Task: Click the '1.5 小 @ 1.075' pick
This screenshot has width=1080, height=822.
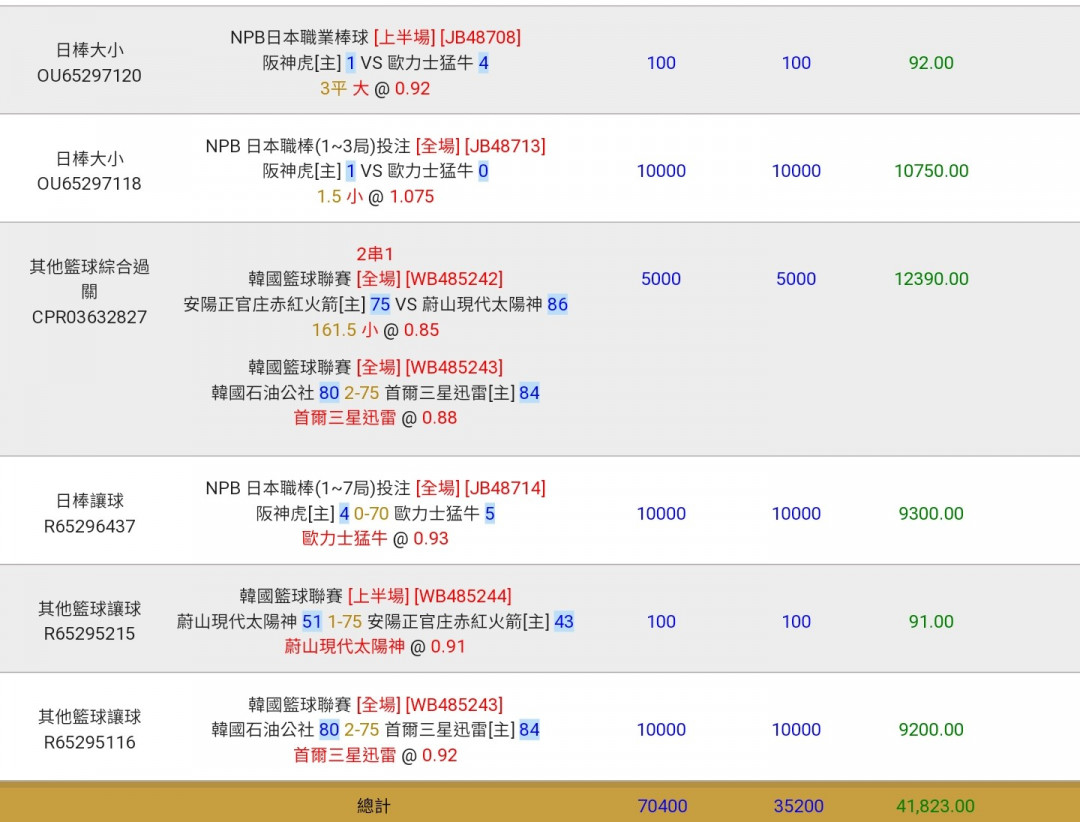Action: 375,197
